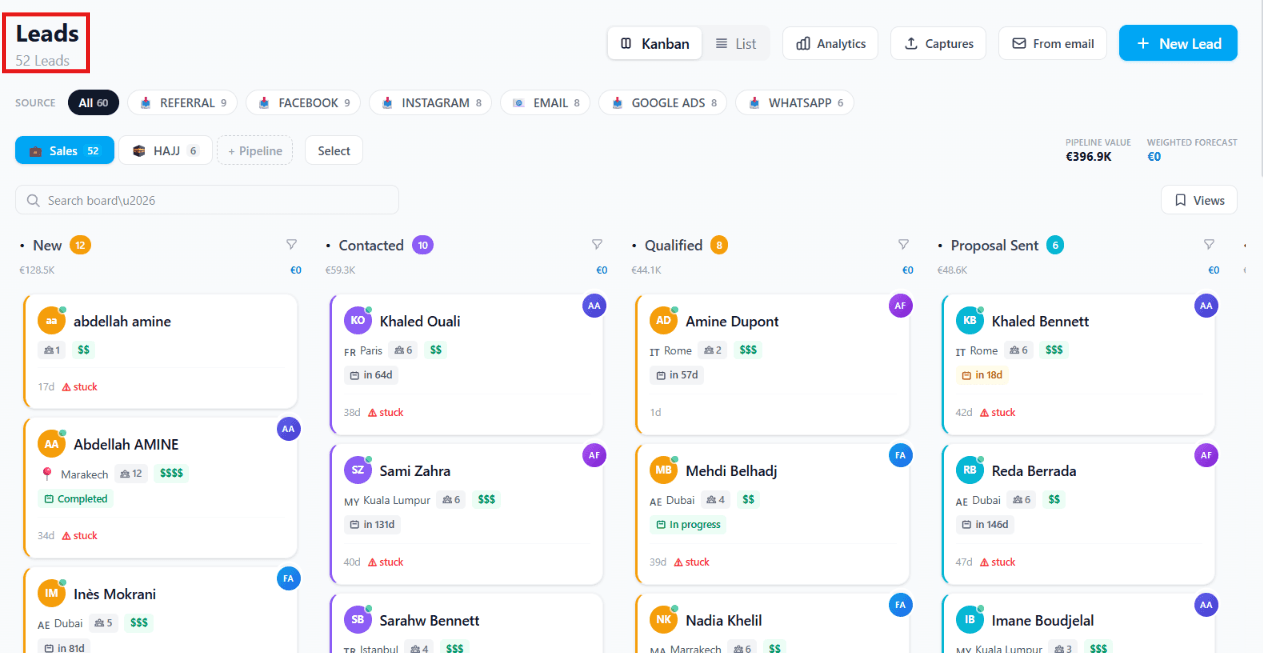Open abdellah amine lead card

(x=160, y=351)
